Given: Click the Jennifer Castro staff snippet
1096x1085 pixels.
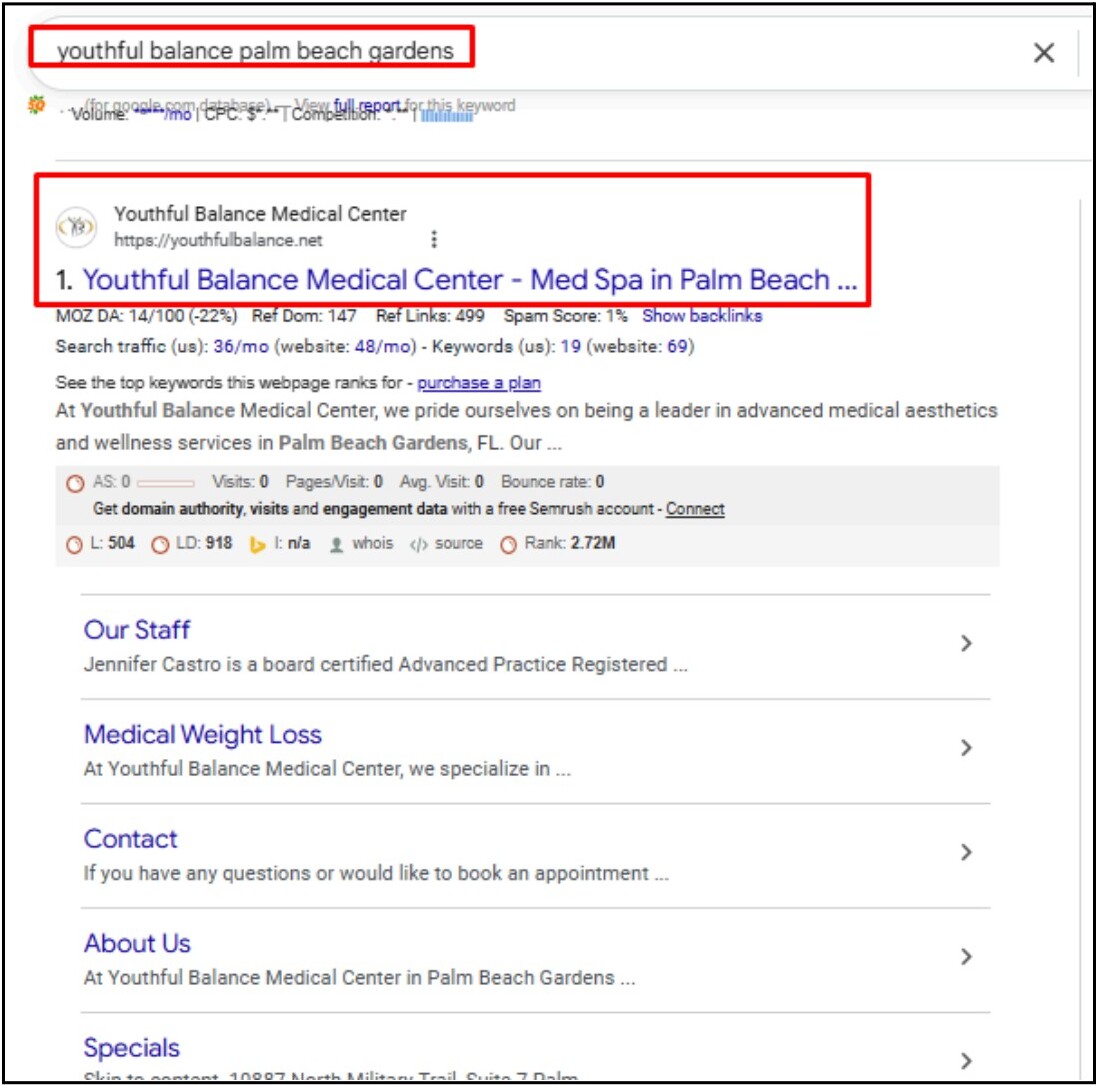Looking at the screenshot, I should click(386, 664).
